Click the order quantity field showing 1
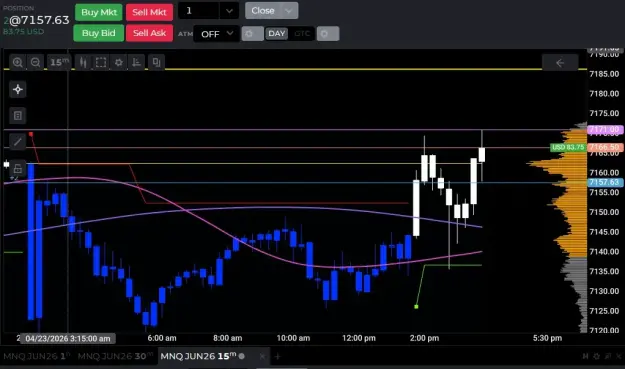The height and width of the screenshot is (369, 625). pyautogui.click(x=199, y=11)
